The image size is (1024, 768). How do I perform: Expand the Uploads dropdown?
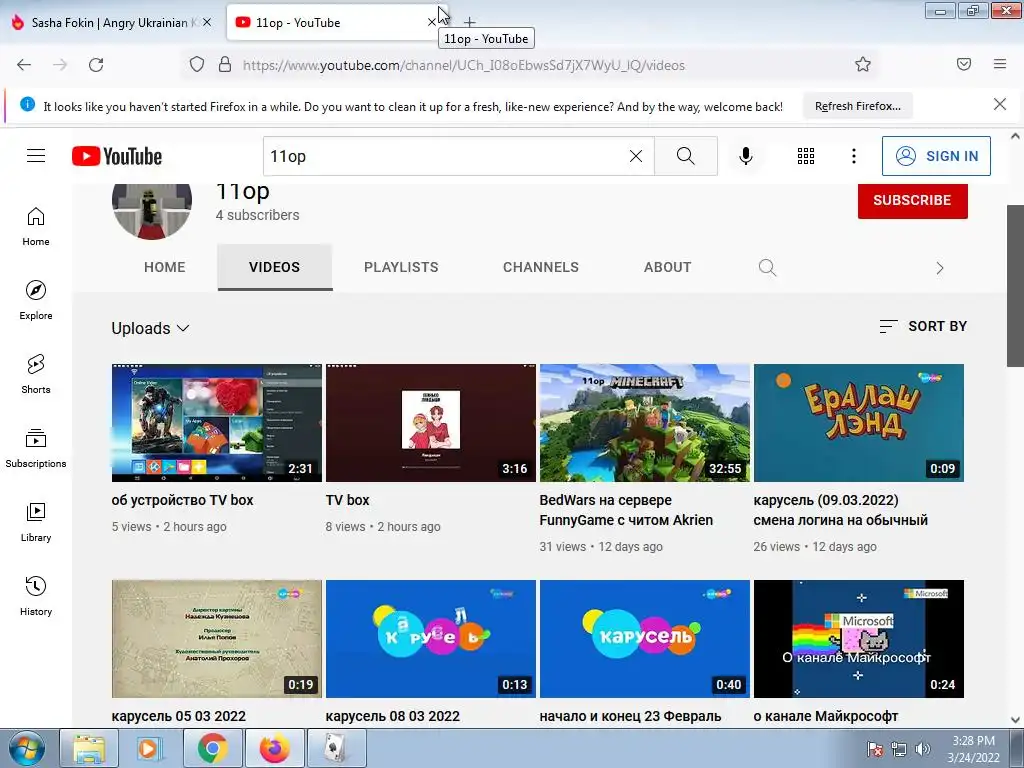point(150,328)
